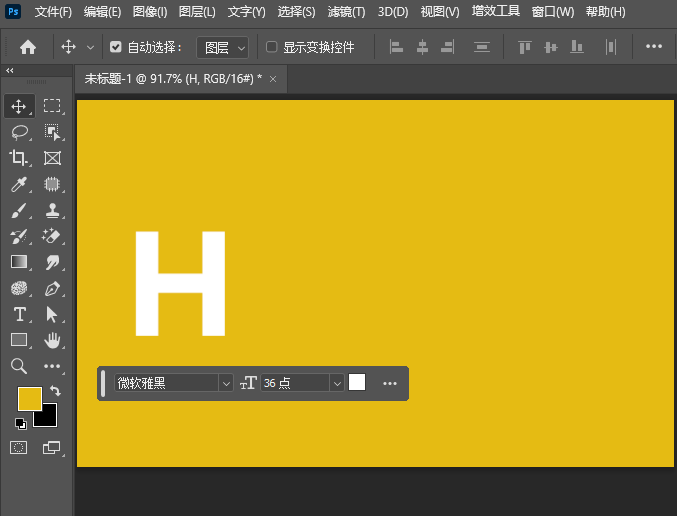Uncheck the 自动选择 checkbox
677x516 pixels.
[115, 47]
